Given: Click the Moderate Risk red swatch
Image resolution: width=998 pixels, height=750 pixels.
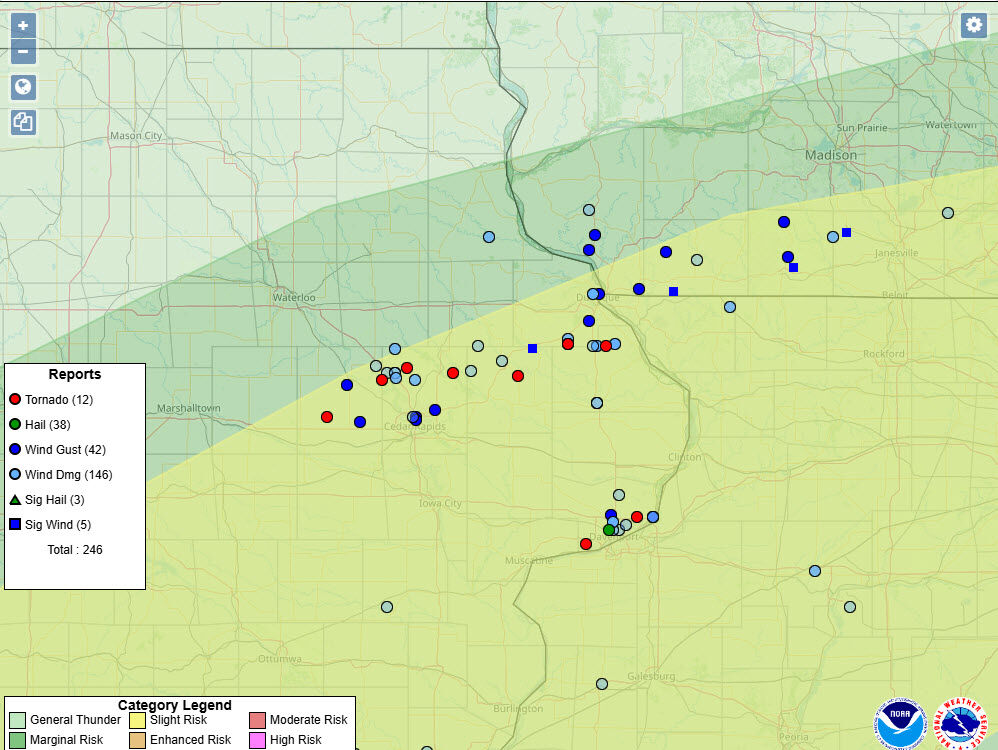Looking at the screenshot, I should pos(258,720).
